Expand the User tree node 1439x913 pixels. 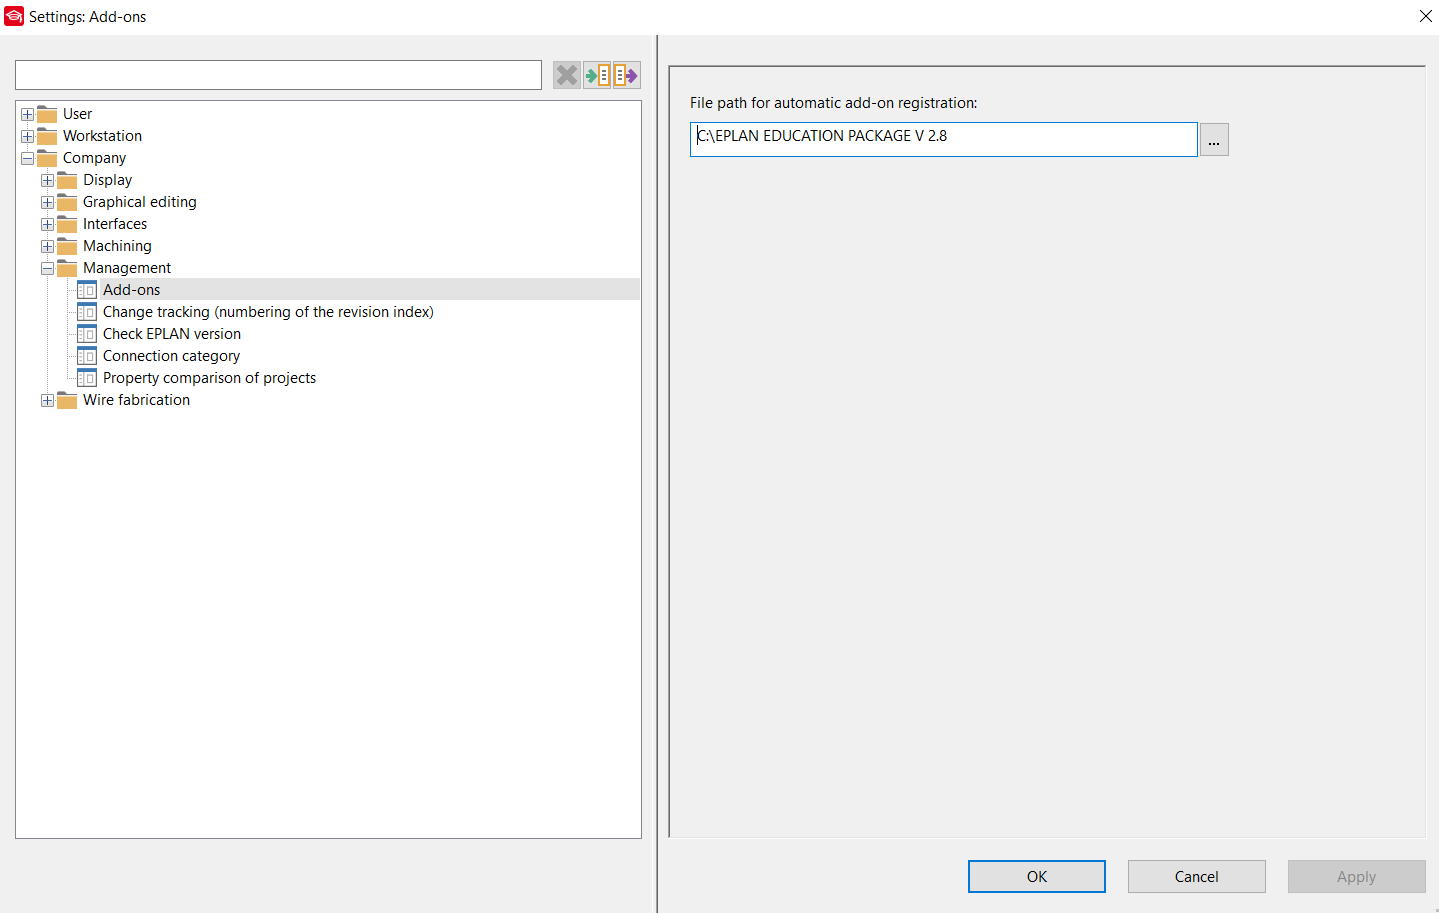[x=27, y=114]
